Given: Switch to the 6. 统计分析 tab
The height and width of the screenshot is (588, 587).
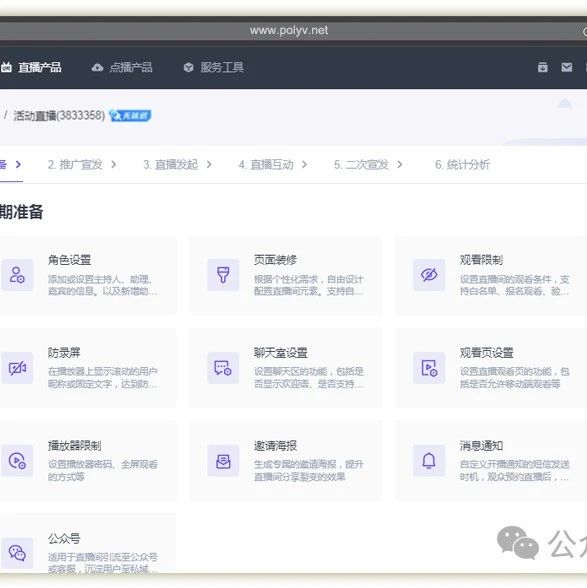Looking at the screenshot, I should (x=462, y=165).
